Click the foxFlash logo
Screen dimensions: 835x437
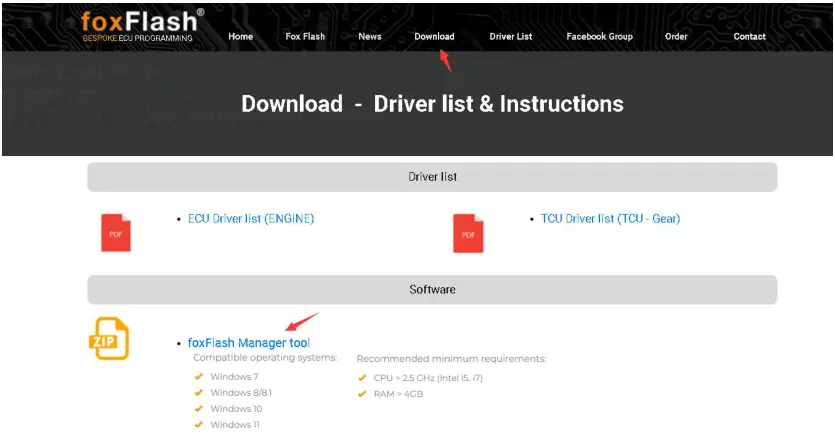(x=142, y=25)
